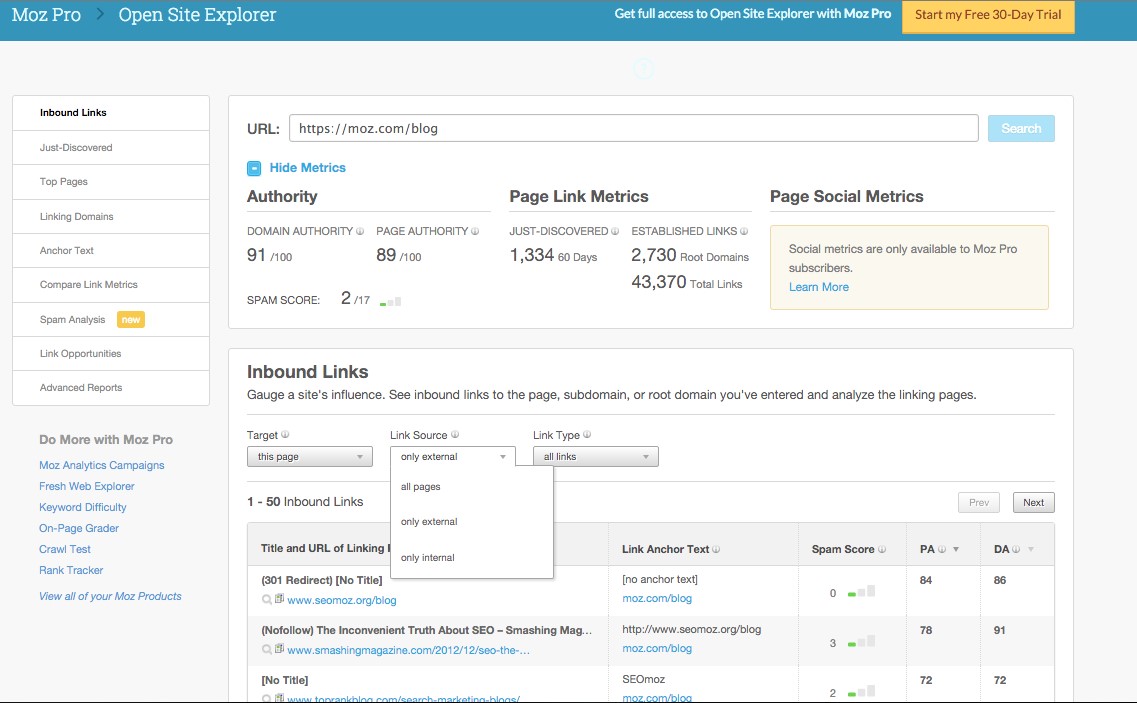Open the Top Pages sidebar tab
Image resolution: width=1137 pixels, height=703 pixels.
click(x=111, y=181)
